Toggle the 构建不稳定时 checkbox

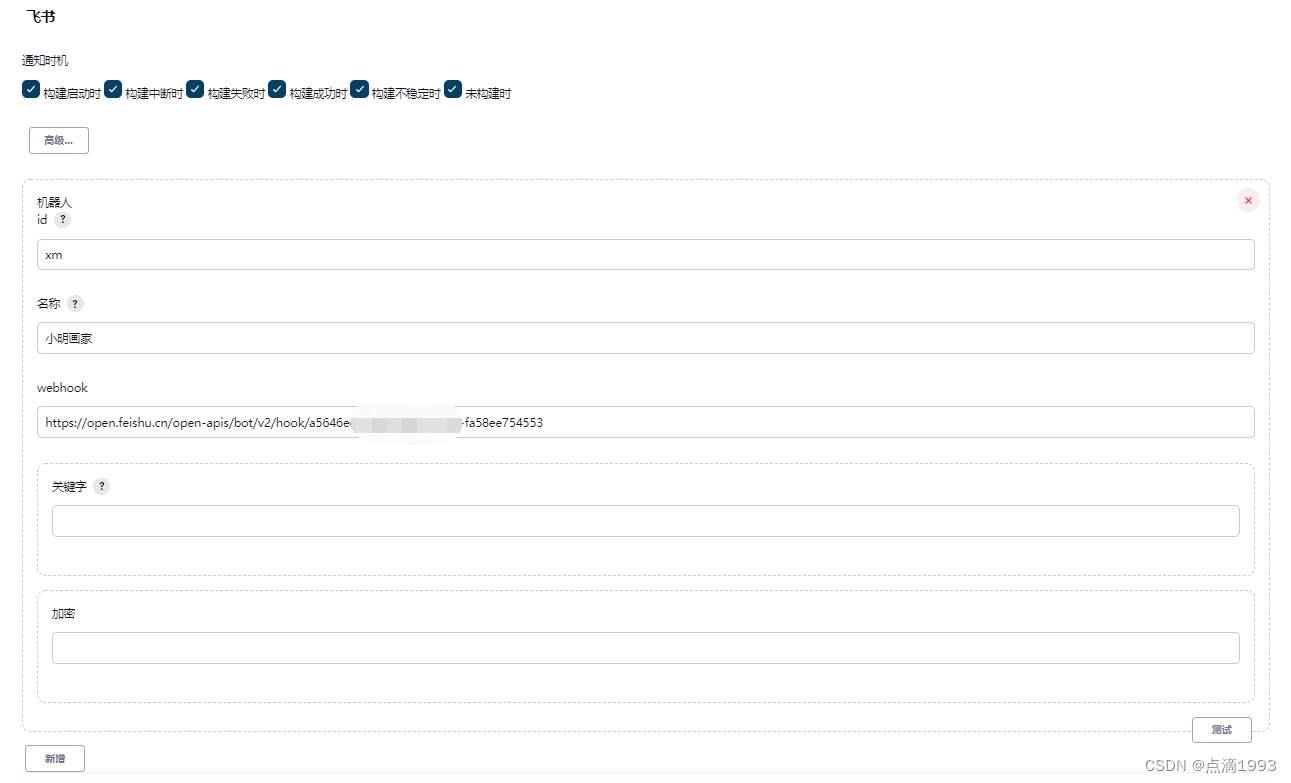click(x=359, y=89)
